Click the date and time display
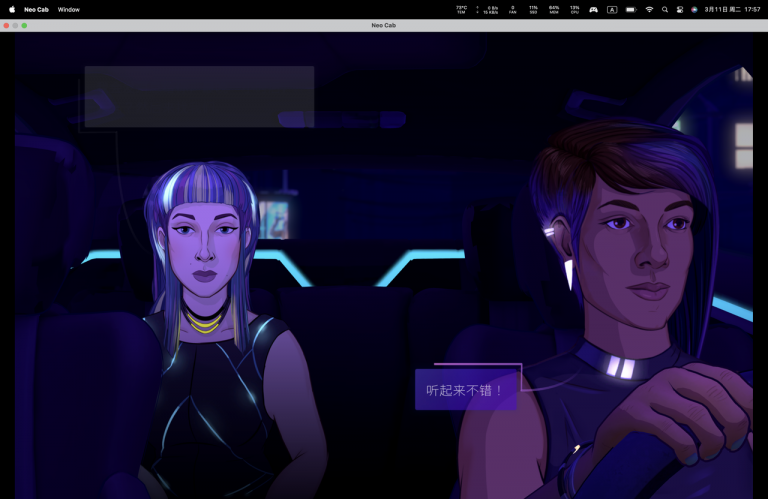This screenshot has height=499, width=768. [732, 10]
